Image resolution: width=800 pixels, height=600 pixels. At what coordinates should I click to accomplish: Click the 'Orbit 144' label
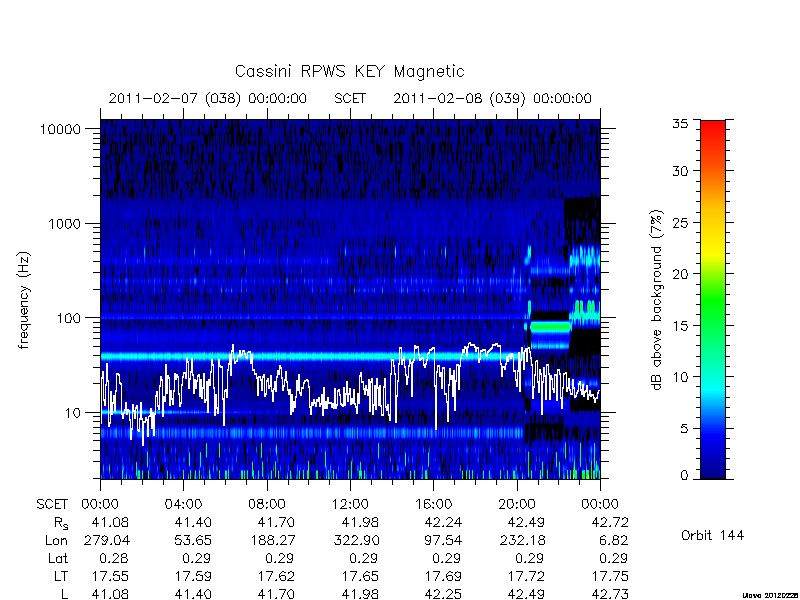pos(712,535)
